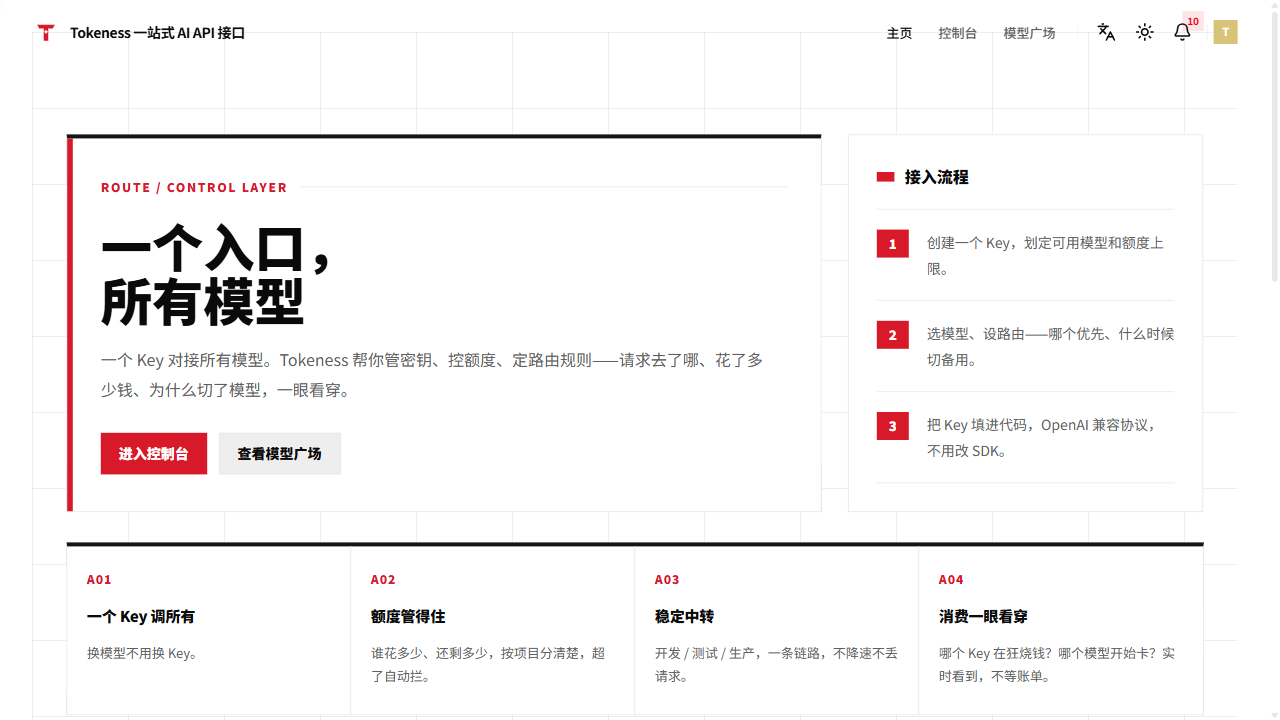Click the 消费一眼看穿 card title

click(984, 617)
